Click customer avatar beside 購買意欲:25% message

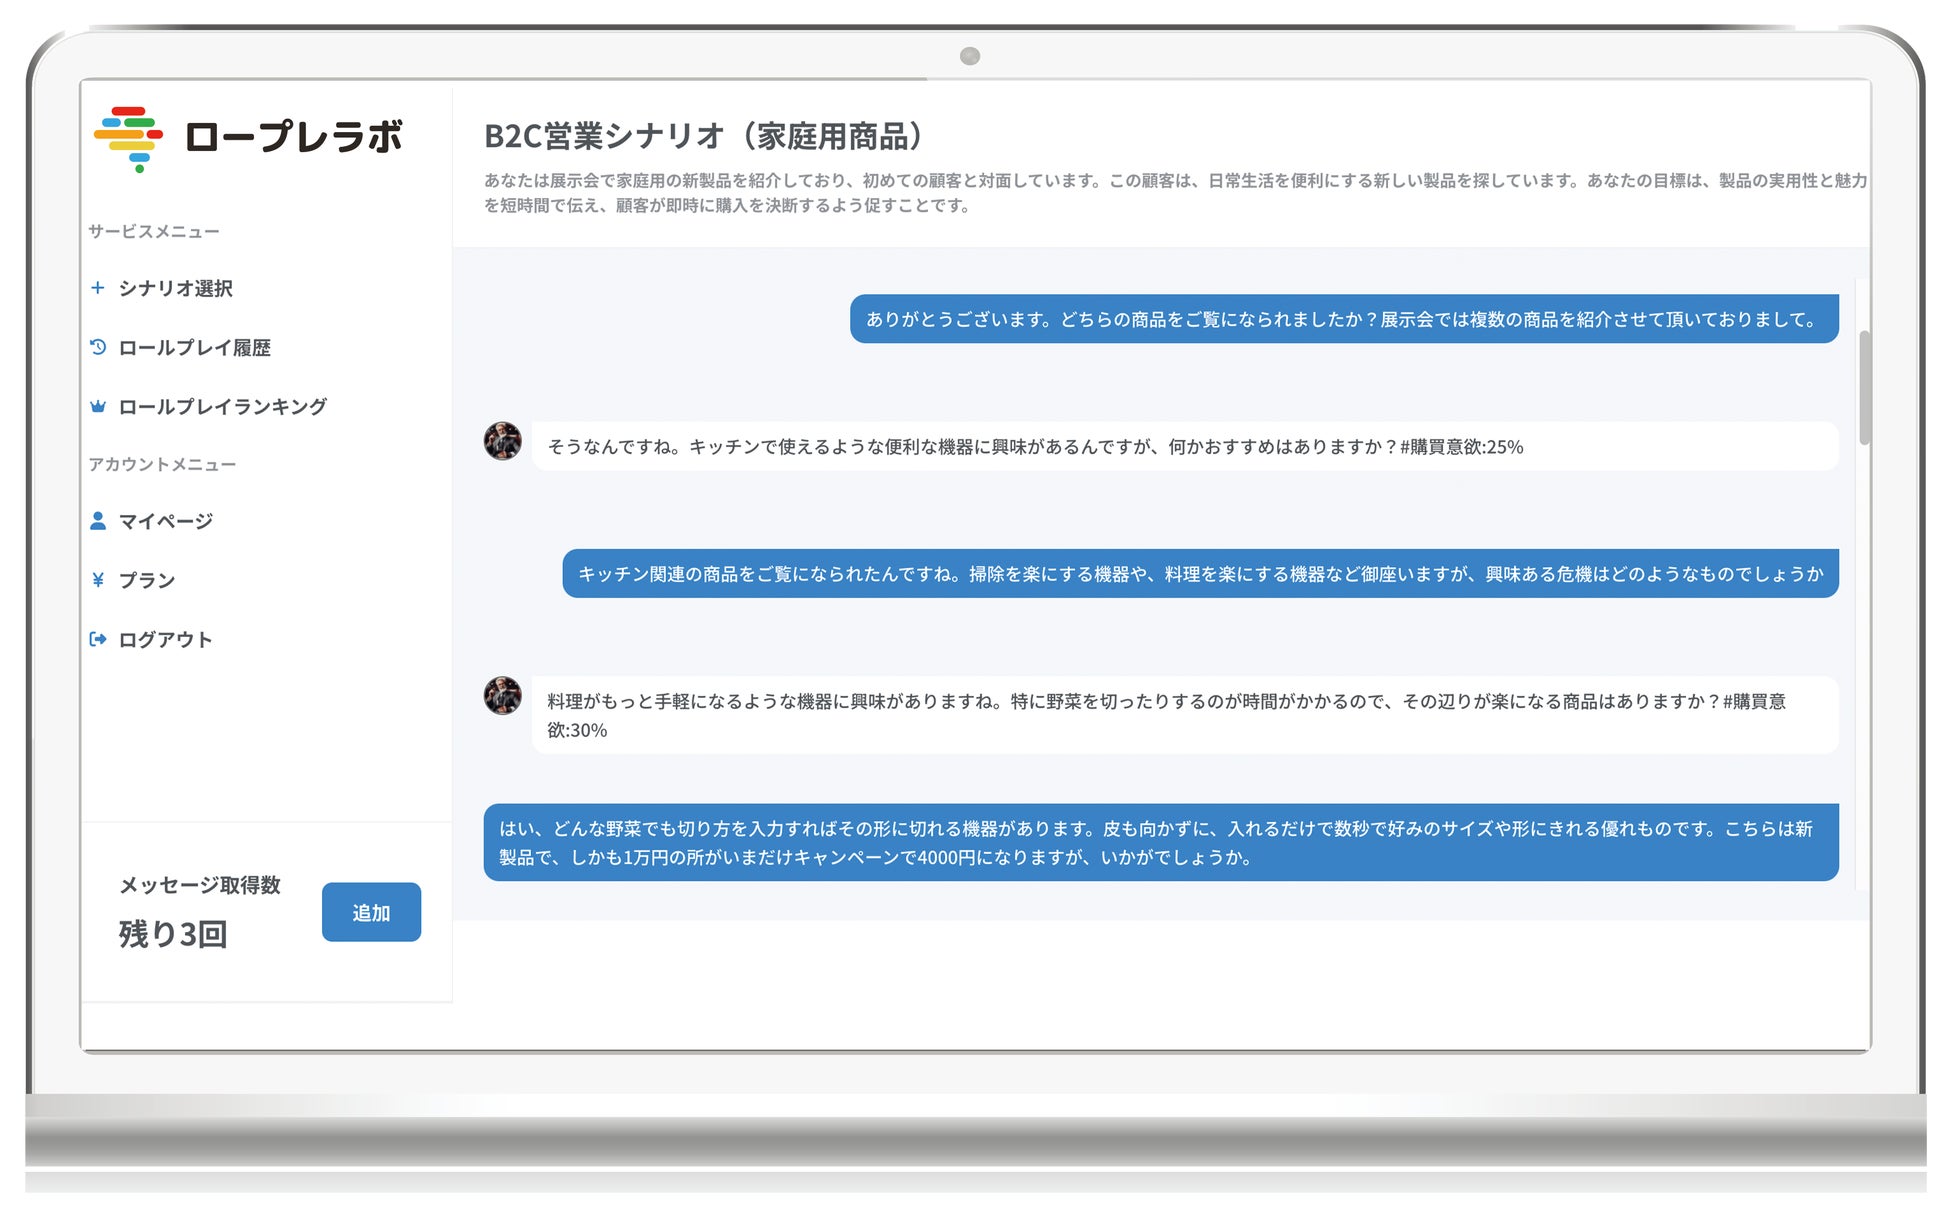(502, 441)
